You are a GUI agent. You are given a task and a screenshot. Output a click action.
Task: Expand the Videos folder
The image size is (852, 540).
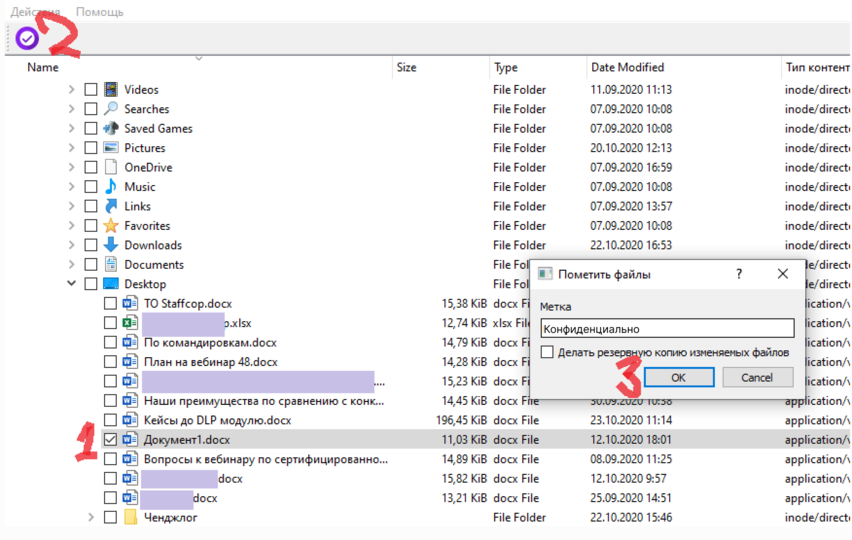point(71,89)
